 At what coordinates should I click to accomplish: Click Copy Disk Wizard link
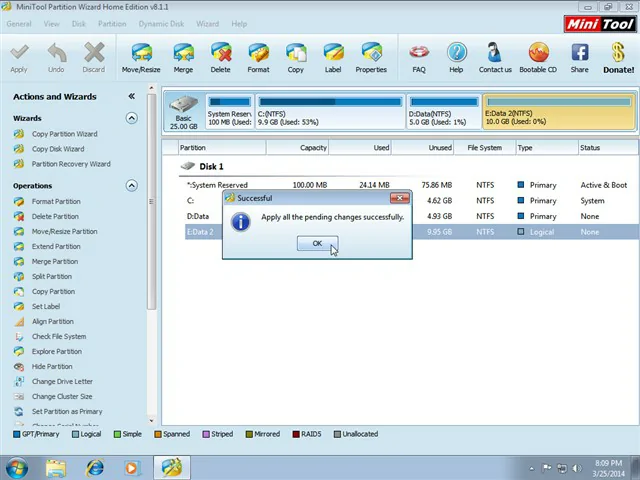(x=57, y=149)
